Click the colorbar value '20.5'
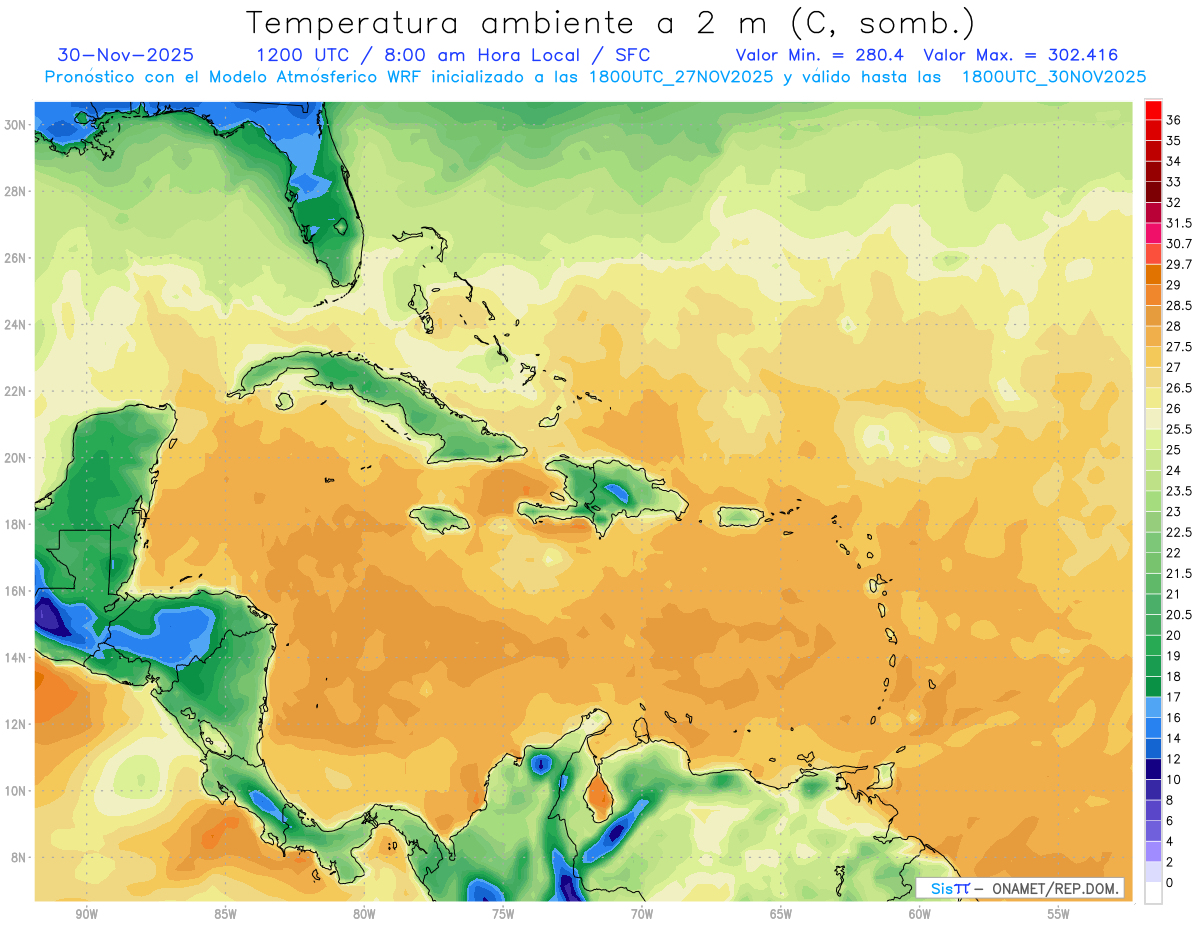The width and height of the screenshot is (1200, 927). point(1179,614)
